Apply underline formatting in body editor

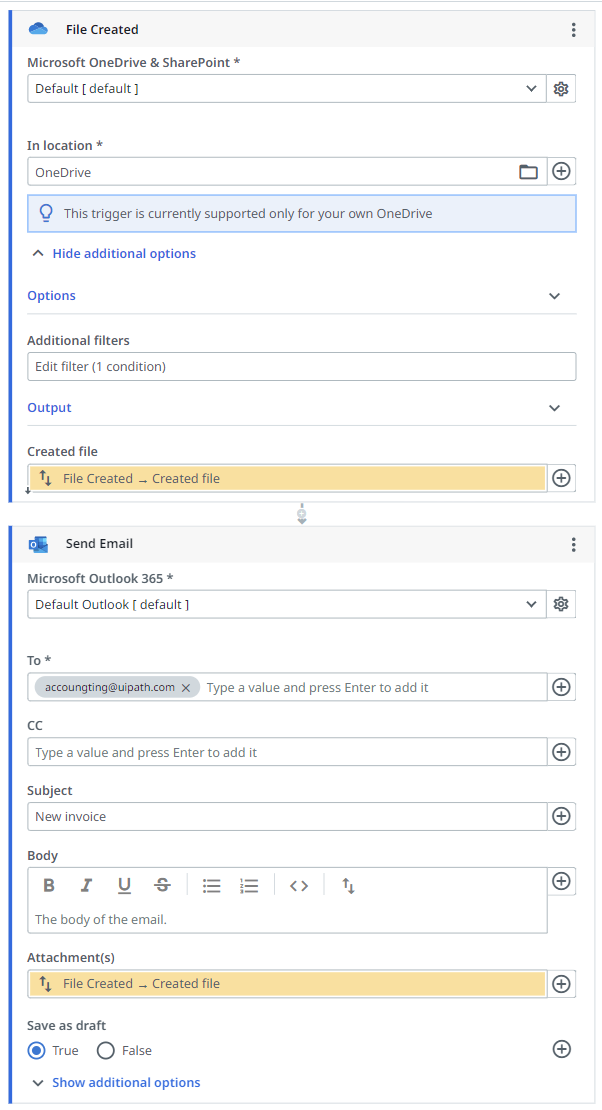tap(124, 885)
